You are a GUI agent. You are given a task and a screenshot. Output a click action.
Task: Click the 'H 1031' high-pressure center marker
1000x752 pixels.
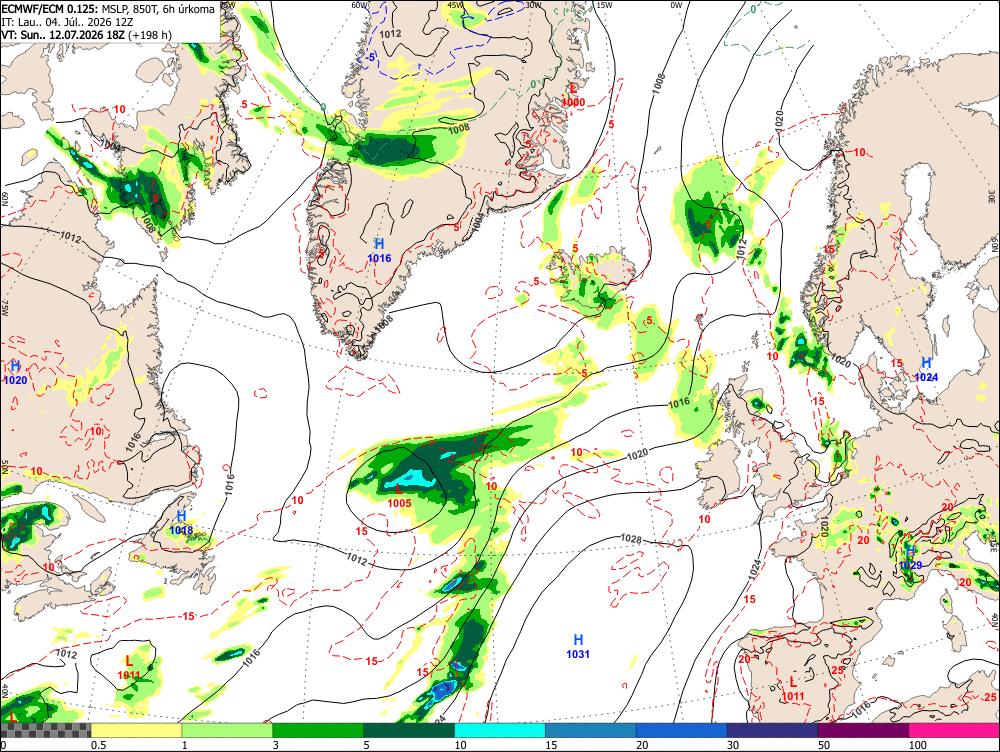click(578, 646)
